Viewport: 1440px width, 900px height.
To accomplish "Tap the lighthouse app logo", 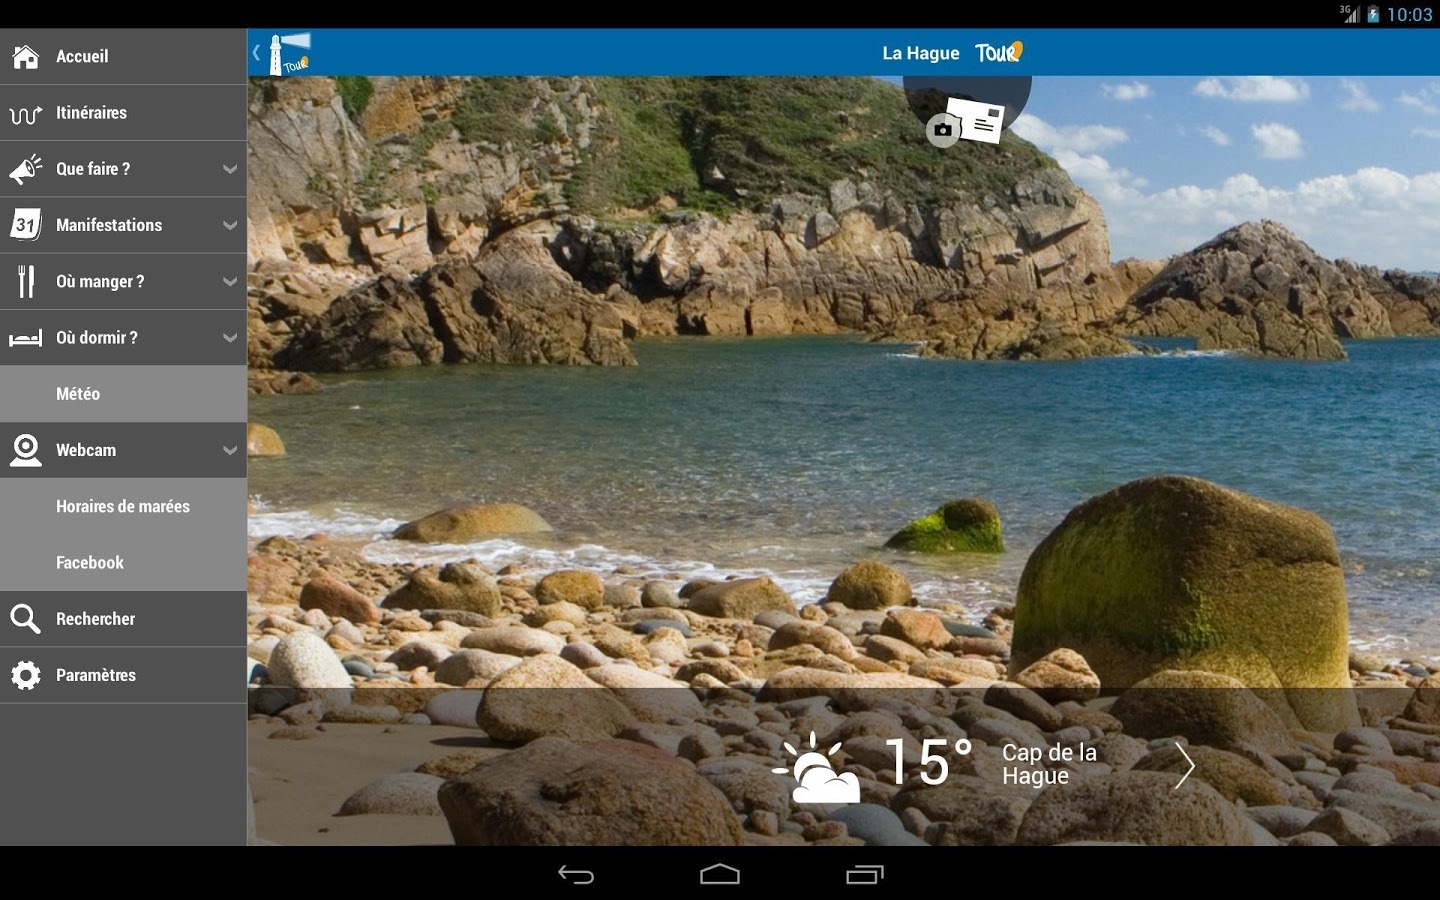I will point(290,53).
